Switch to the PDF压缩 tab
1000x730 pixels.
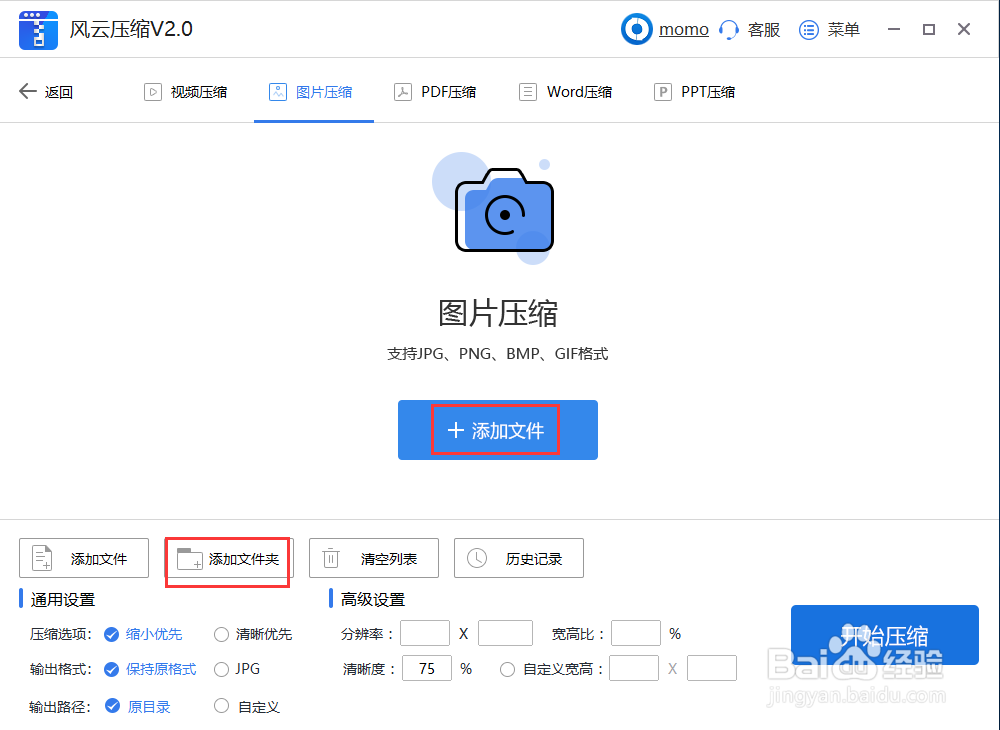coord(435,92)
